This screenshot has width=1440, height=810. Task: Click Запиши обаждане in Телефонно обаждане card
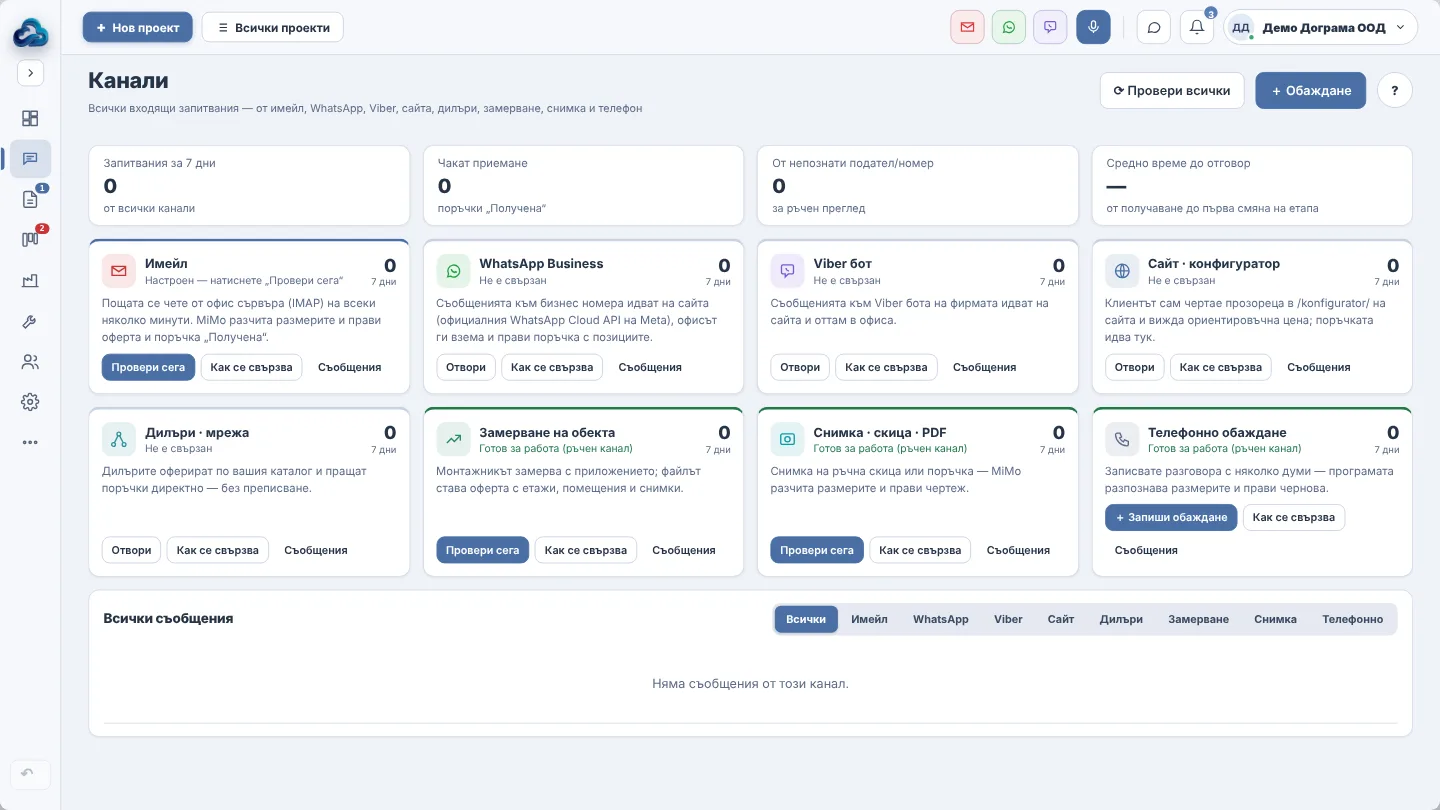click(x=1171, y=517)
